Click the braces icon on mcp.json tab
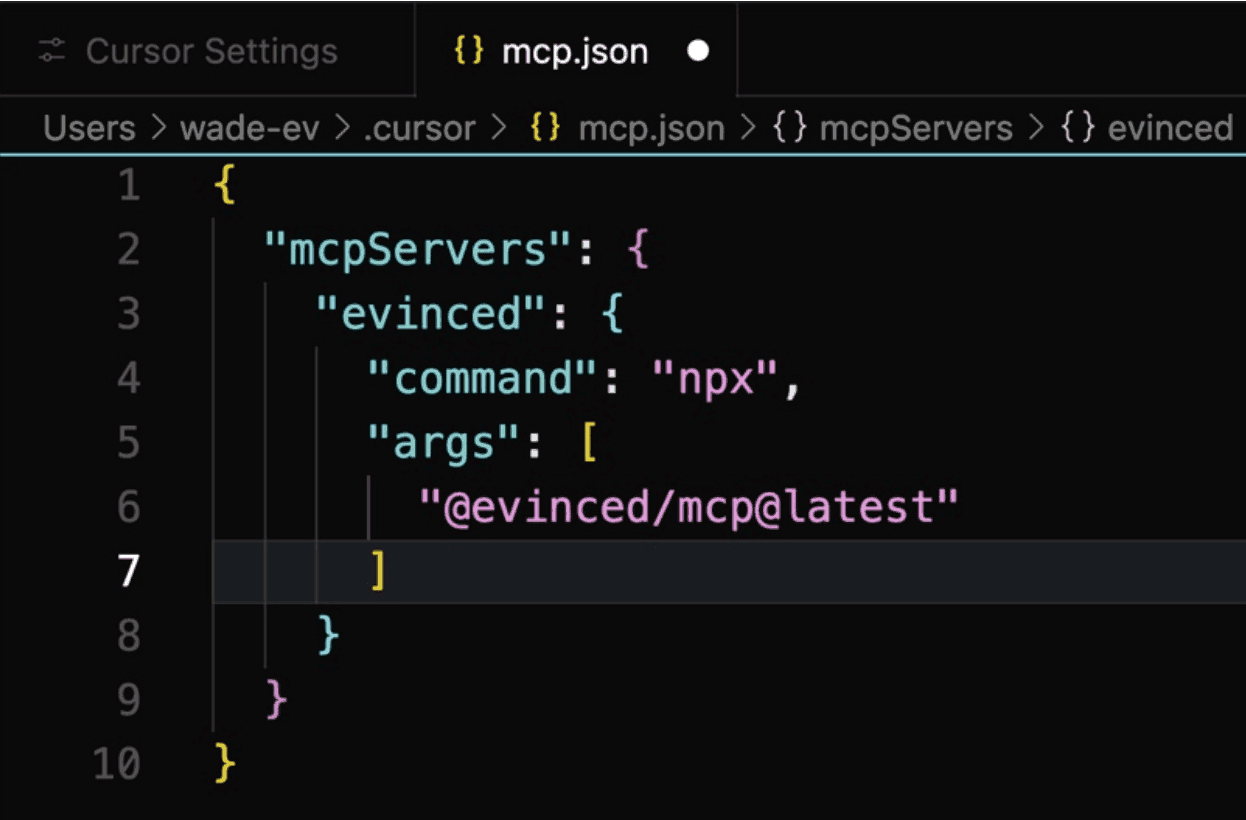The height and width of the screenshot is (820, 1246). tap(467, 50)
